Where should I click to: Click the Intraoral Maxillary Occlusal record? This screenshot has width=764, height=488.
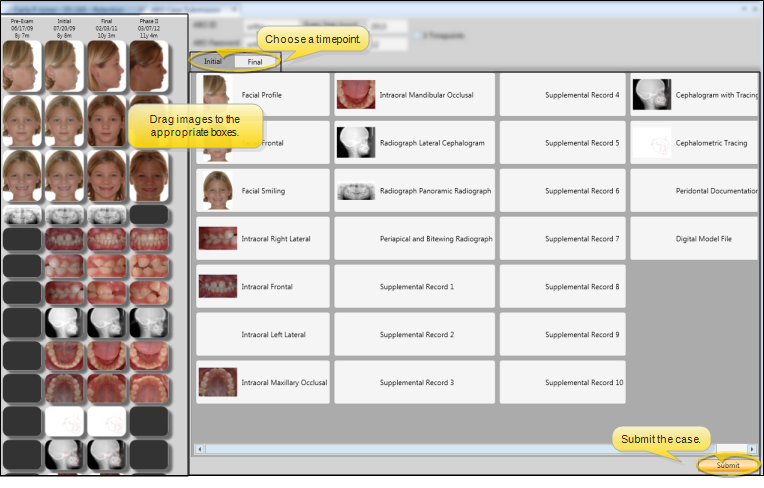[x=262, y=382]
